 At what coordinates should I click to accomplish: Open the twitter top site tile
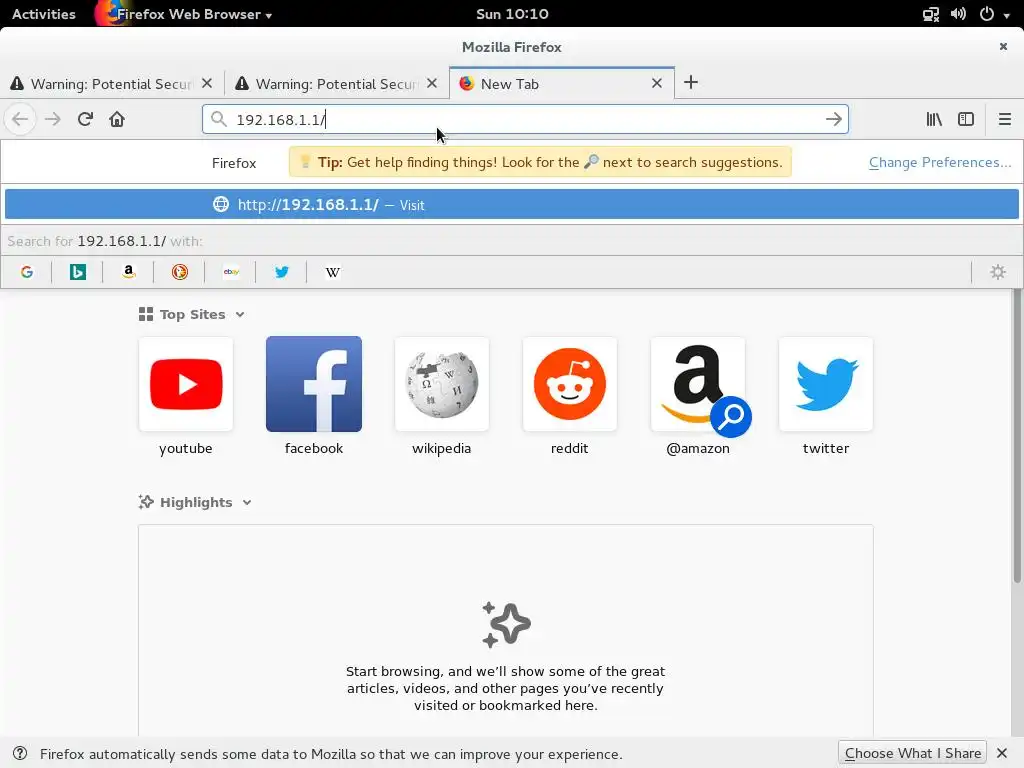[x=825, y=384]
